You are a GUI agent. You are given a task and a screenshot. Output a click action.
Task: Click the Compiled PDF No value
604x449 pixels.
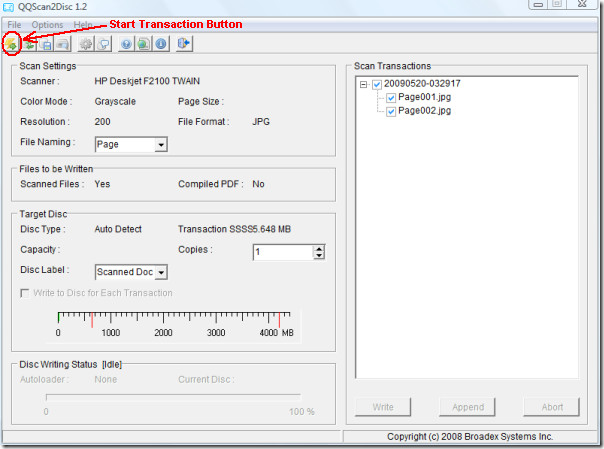(258, 184)
